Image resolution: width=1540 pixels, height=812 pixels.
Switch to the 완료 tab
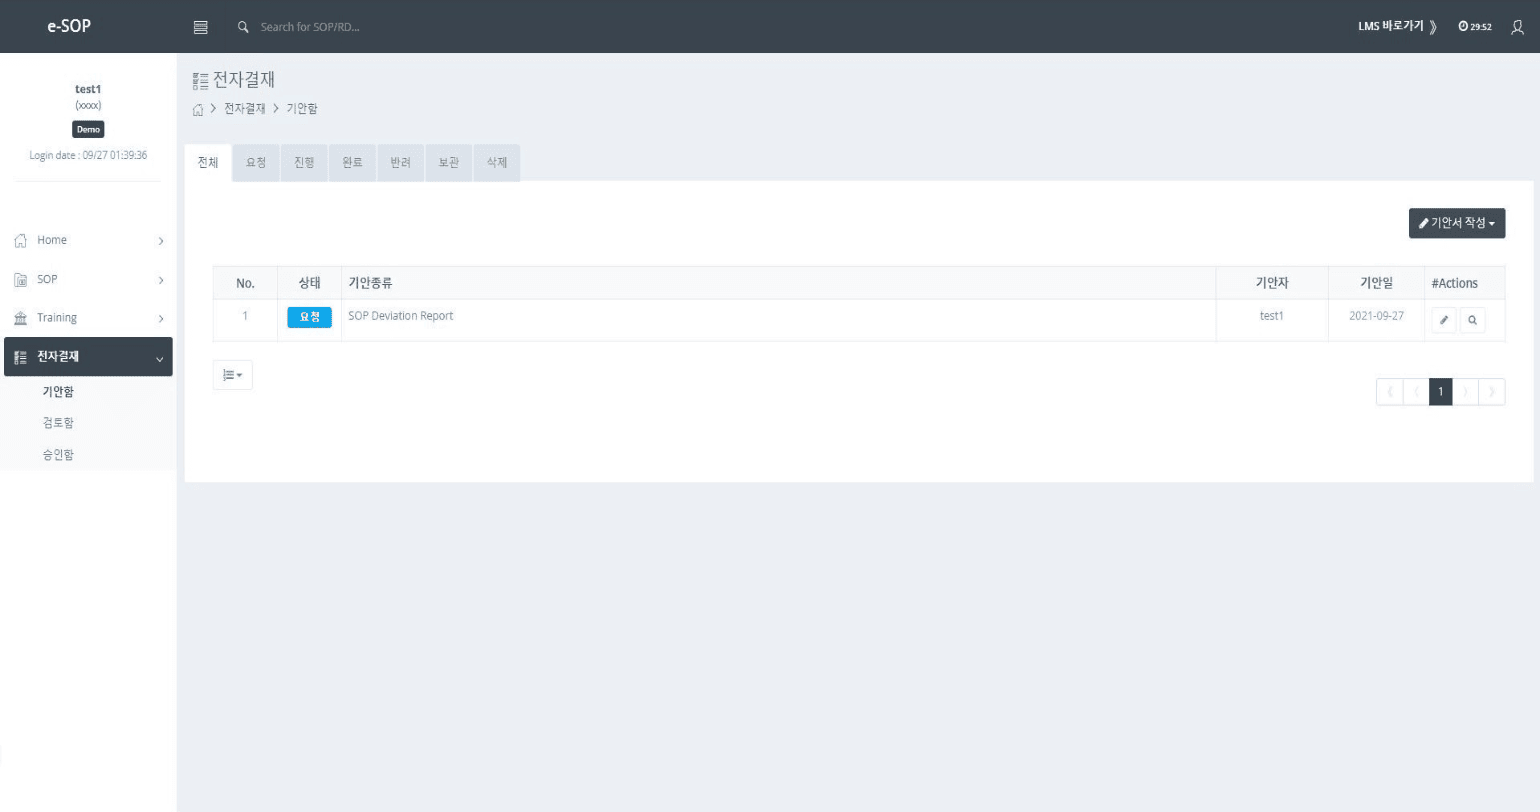(352, 162)
